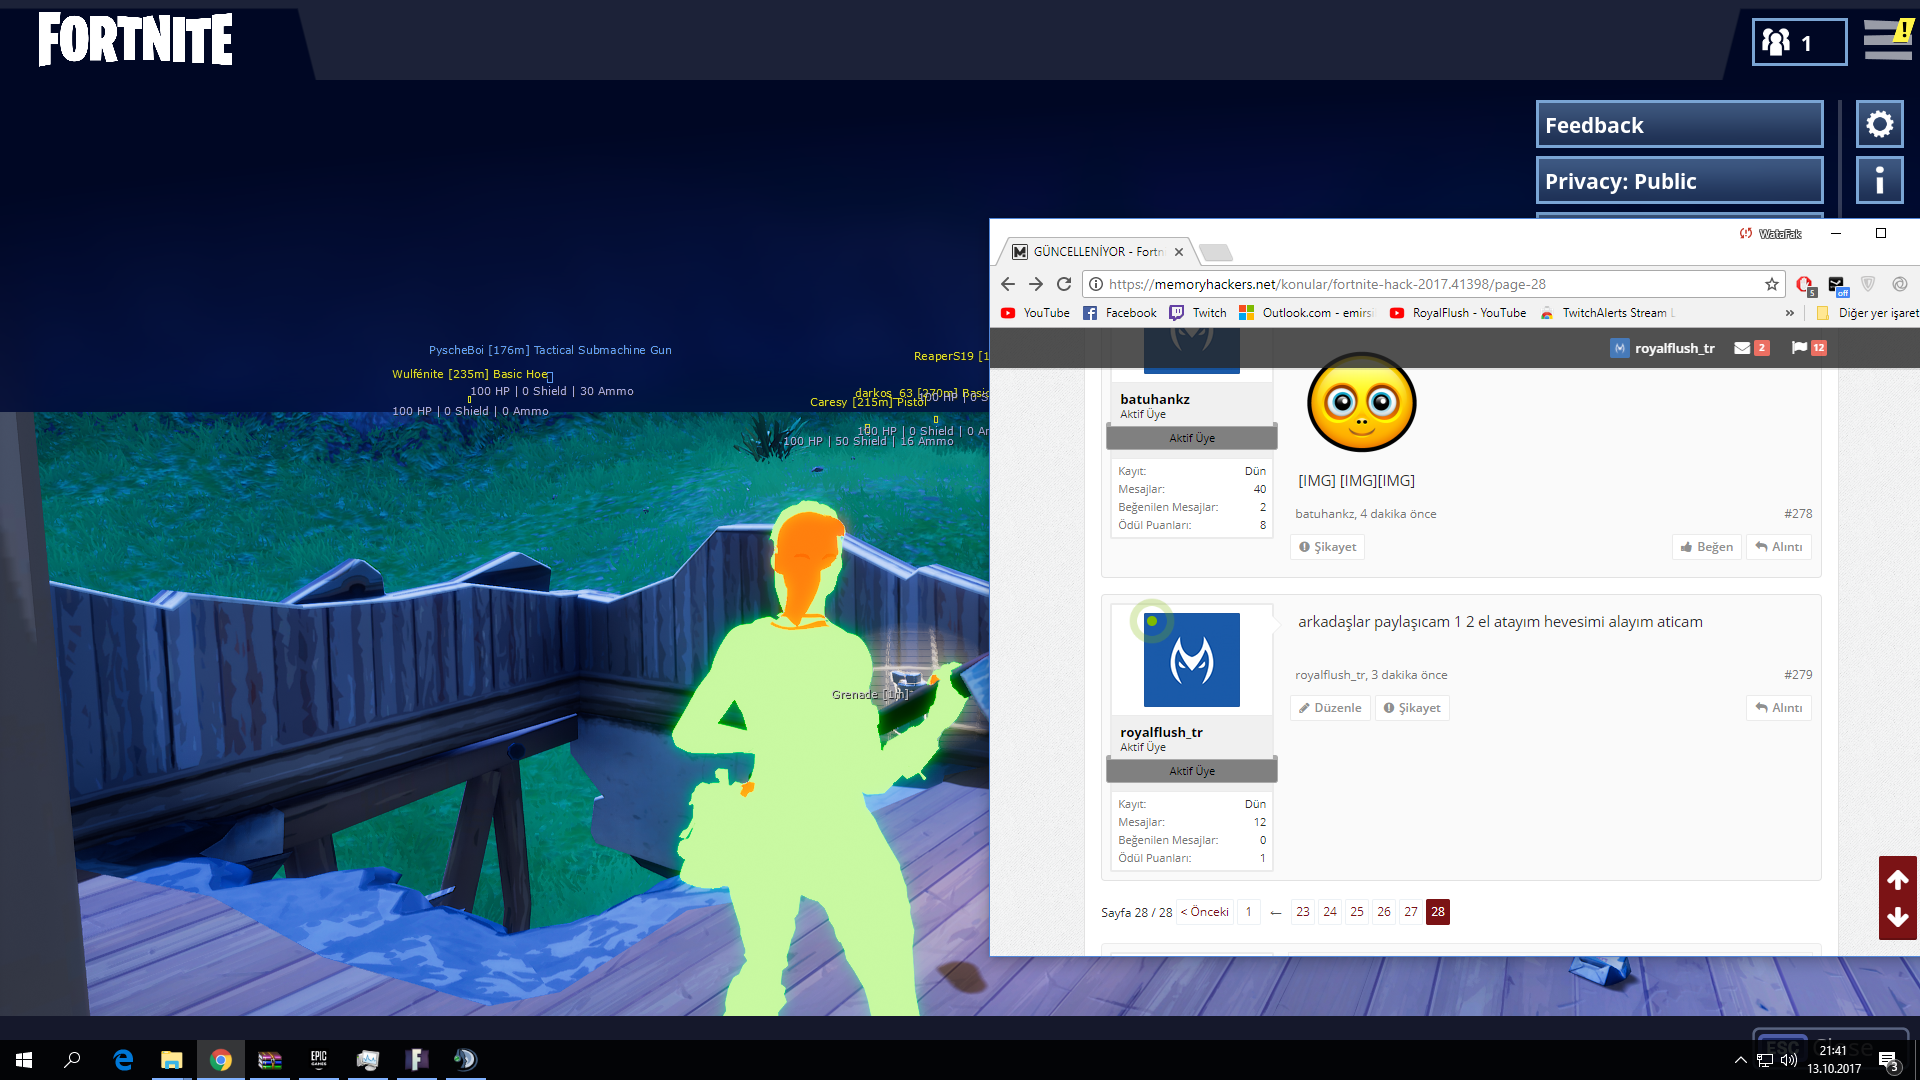Screen dimensions: 1920x1080
Task: Click the red scroll-to-top arrow
Action: tap(1898, 879)
